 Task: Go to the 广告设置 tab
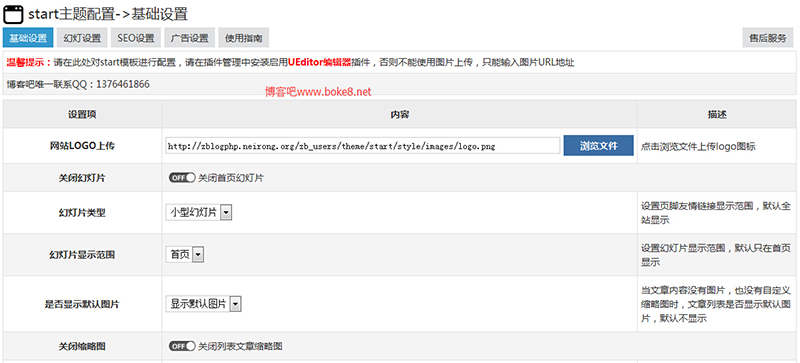[189, 38]
